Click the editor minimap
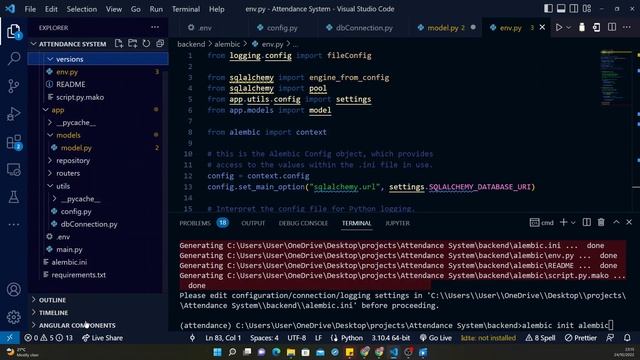Image resolution: width=640 pixels, height=360 pixels. point(616,78)
